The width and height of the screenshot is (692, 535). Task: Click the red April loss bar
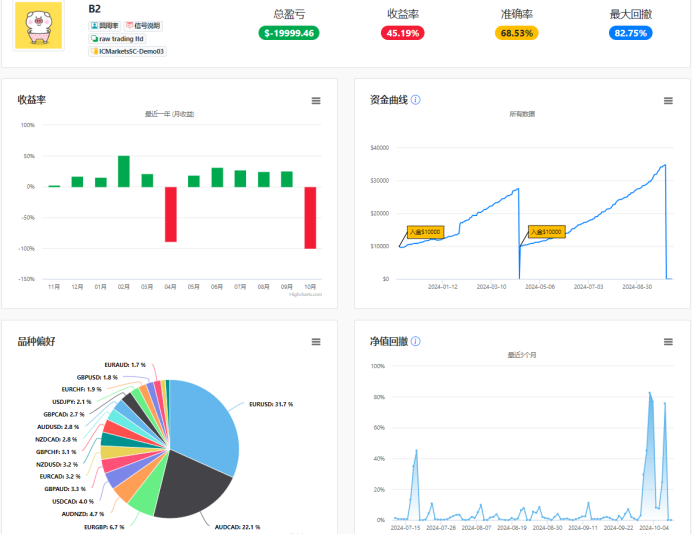coord(171,214)
